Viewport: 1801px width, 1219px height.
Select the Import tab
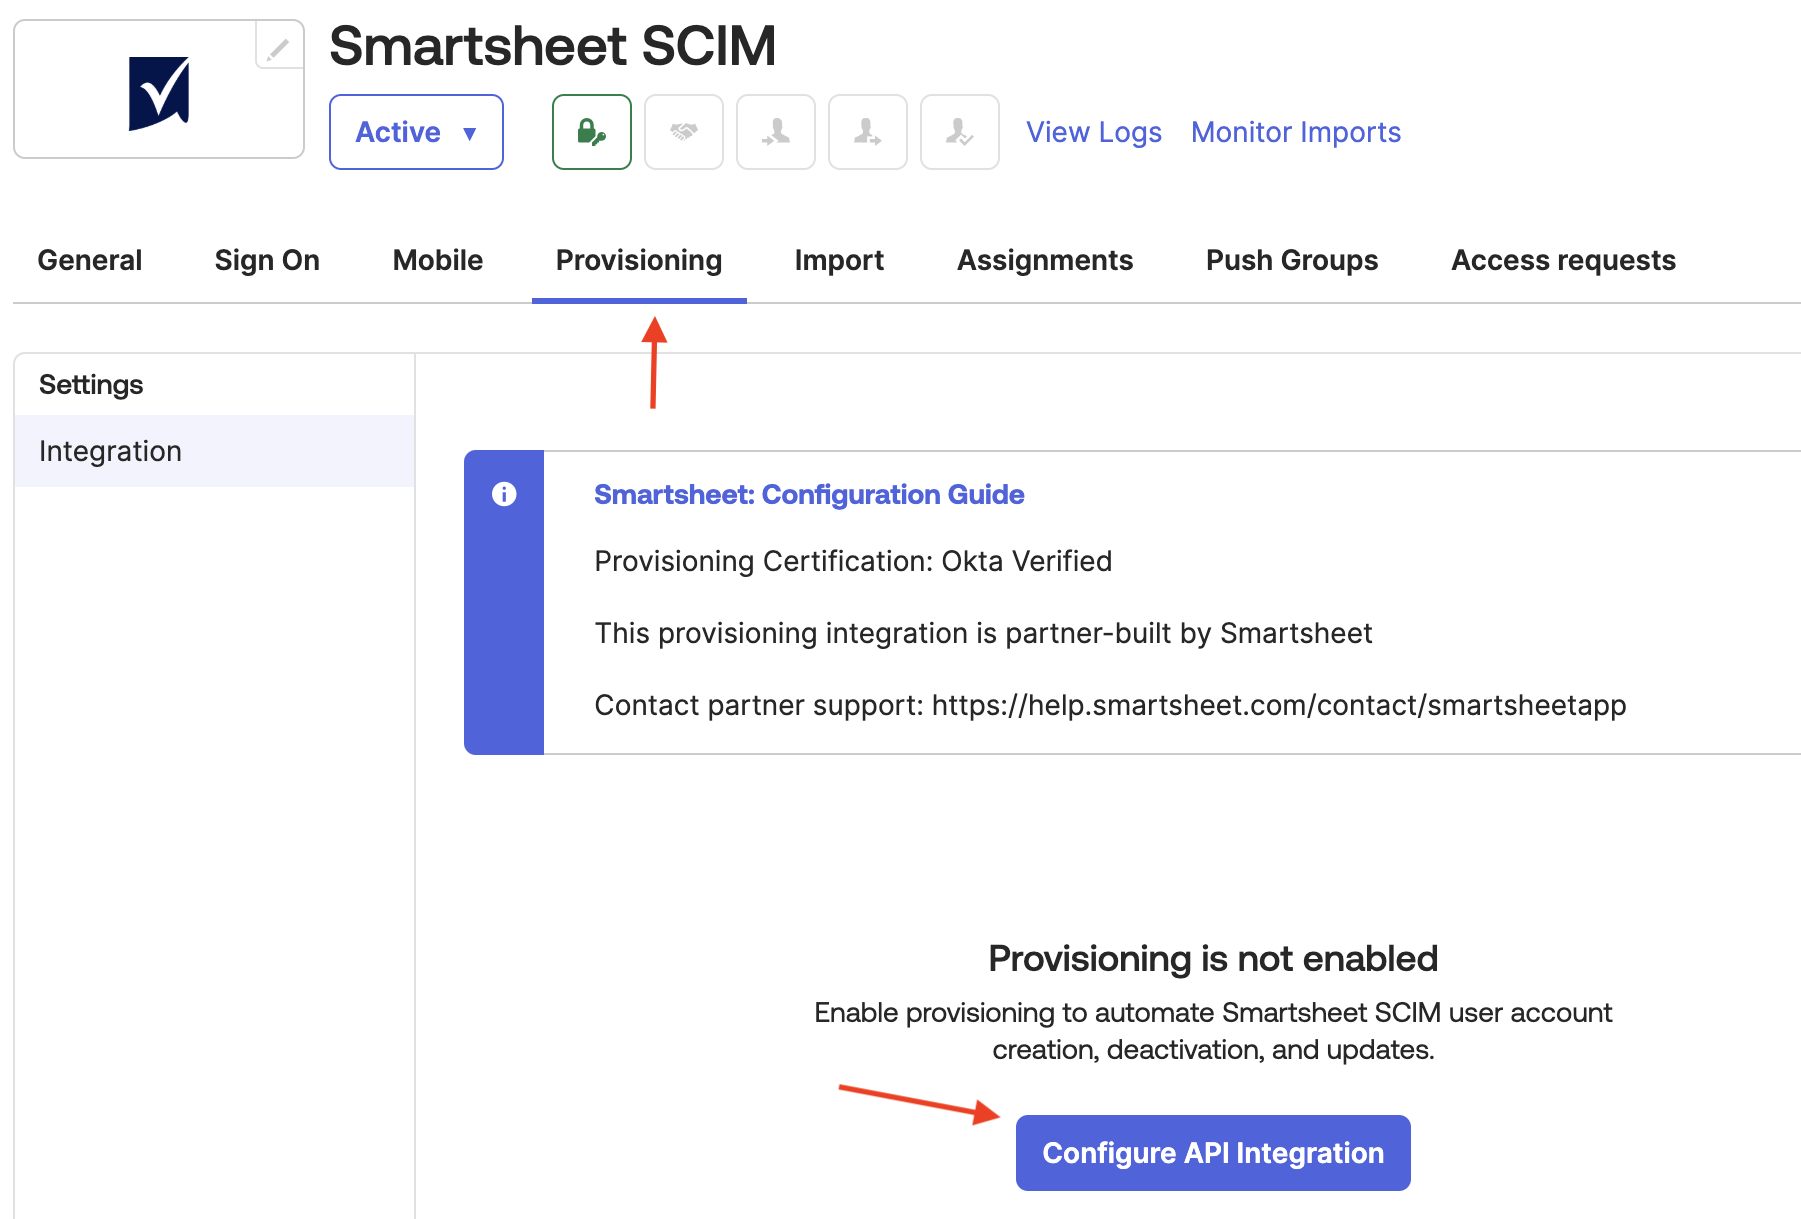tap(839, 260)
